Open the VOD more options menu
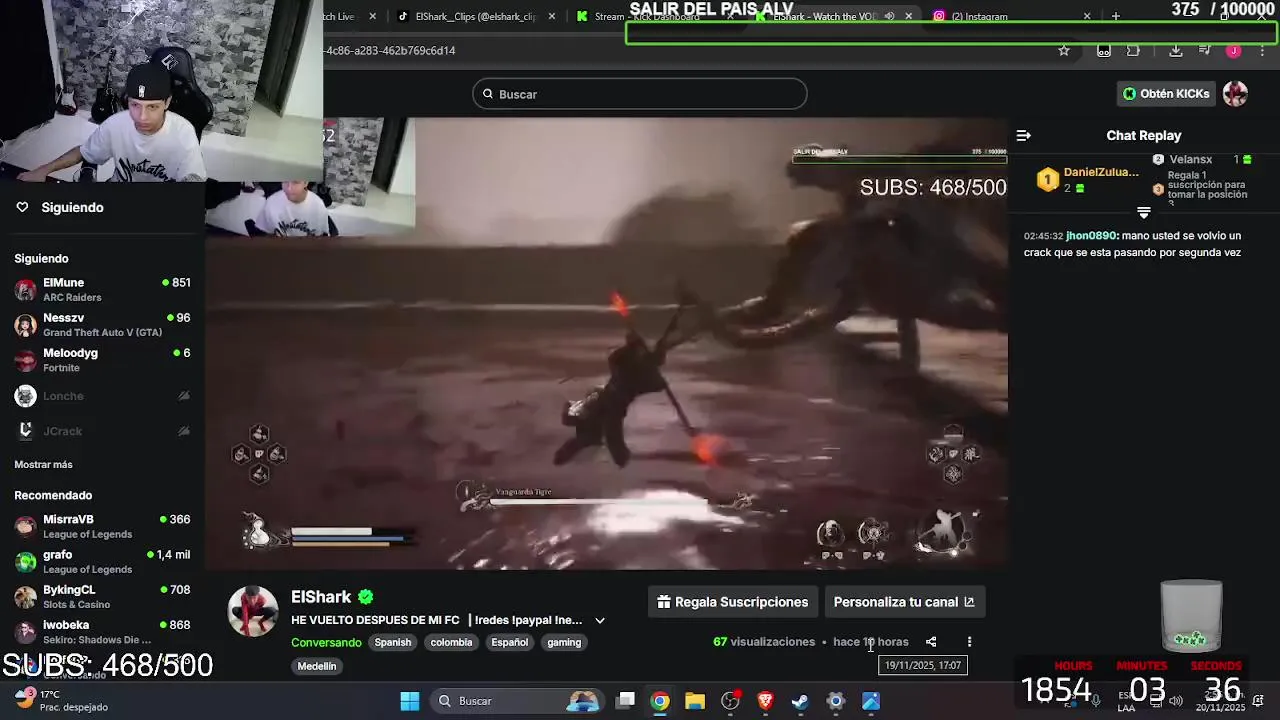Viewport: 1280px width, 720px height. (x=969, y=642)
